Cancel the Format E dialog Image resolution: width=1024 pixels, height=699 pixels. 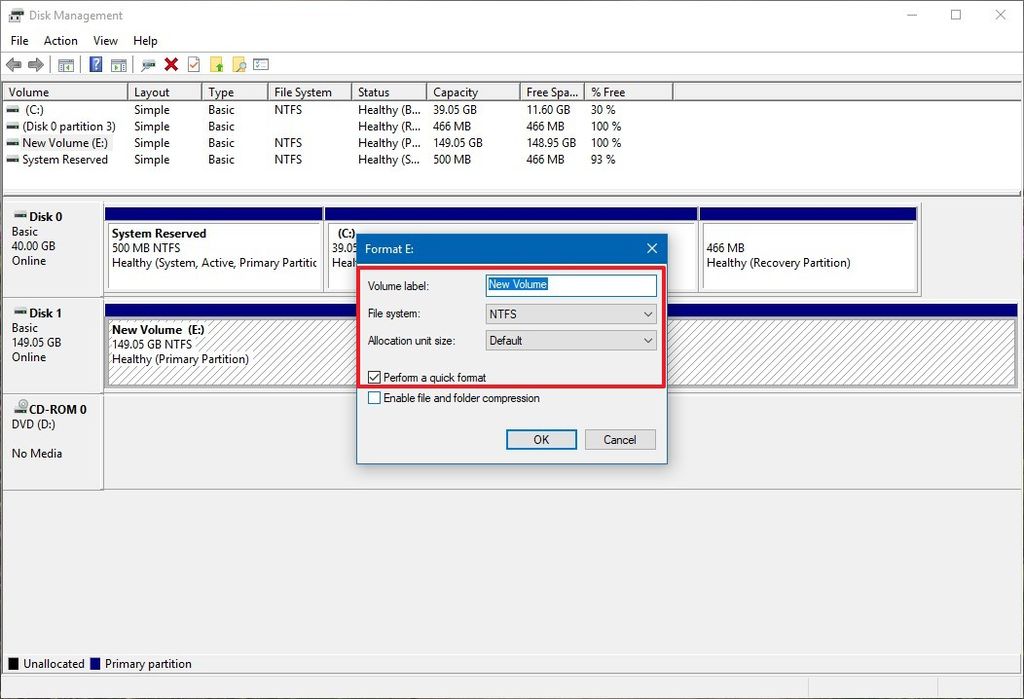(x=621, y=439)
